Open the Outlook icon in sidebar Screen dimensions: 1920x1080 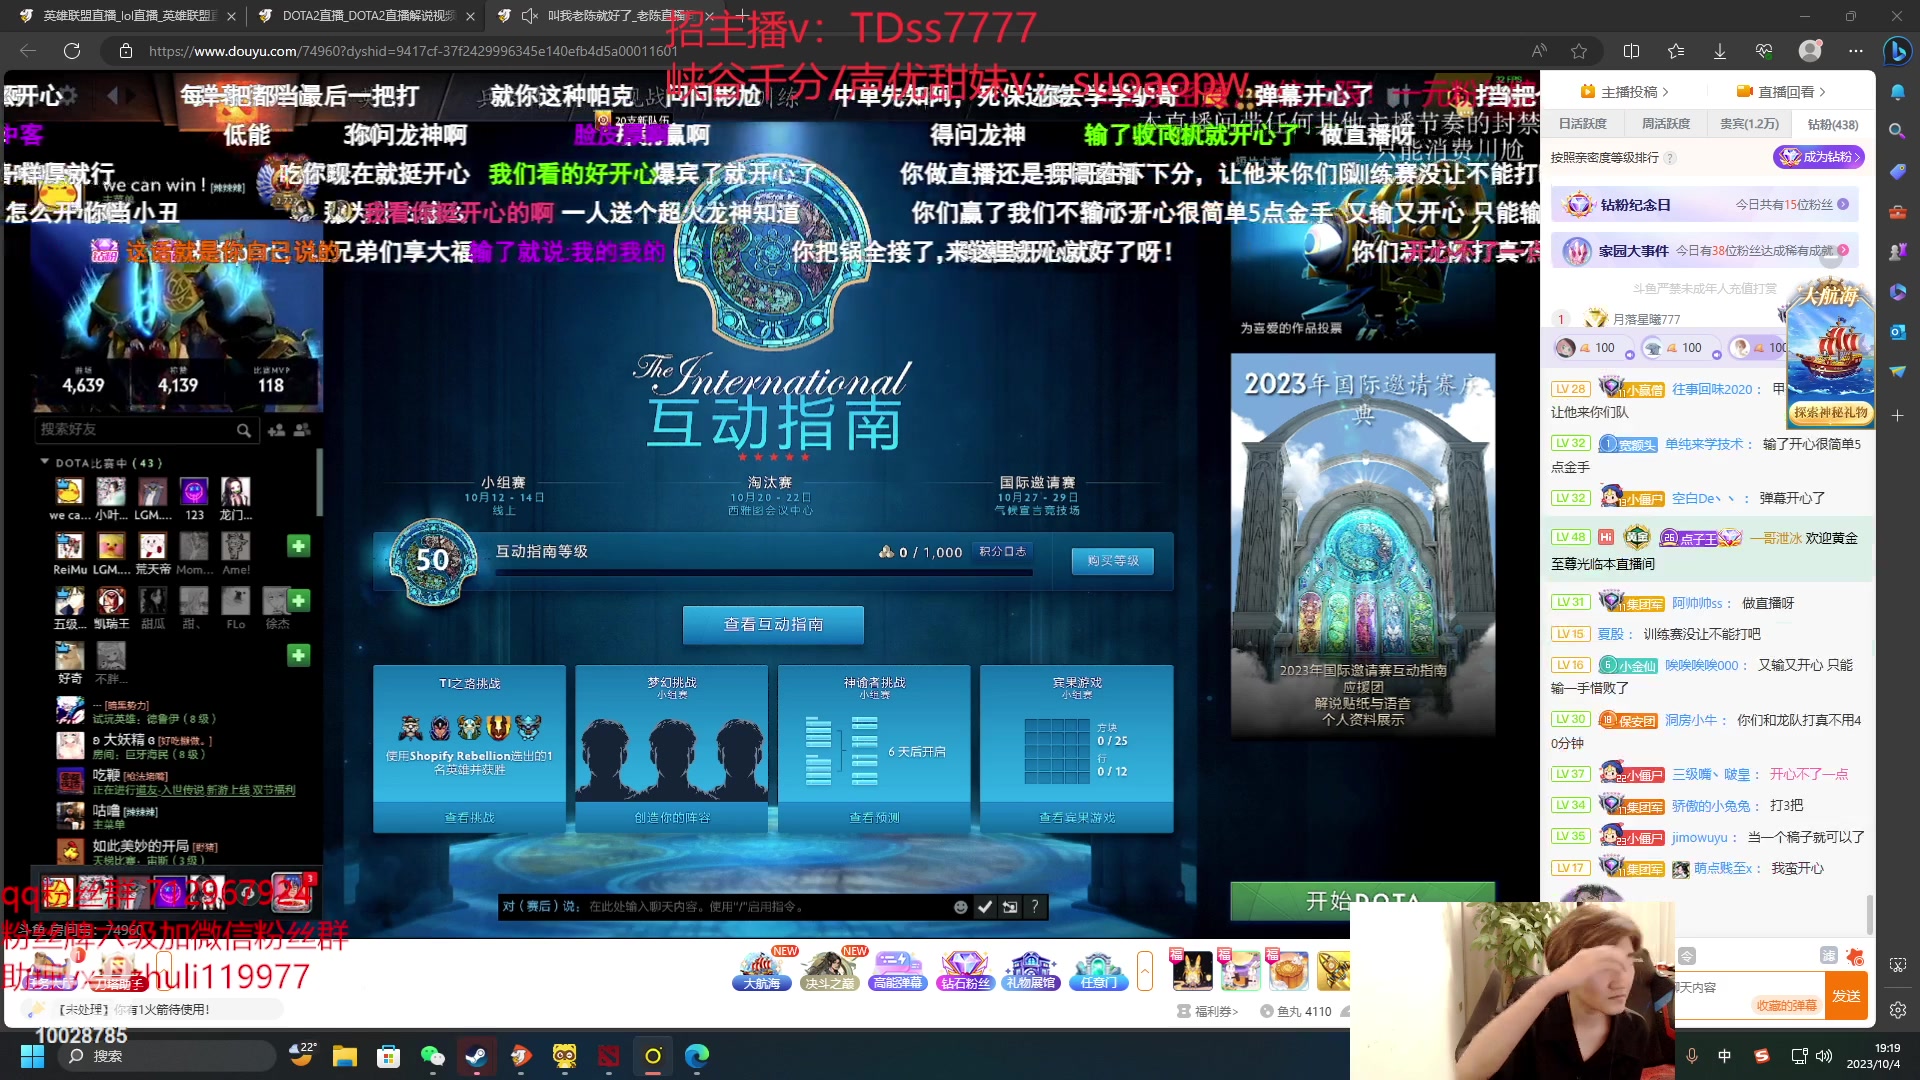1897,332
